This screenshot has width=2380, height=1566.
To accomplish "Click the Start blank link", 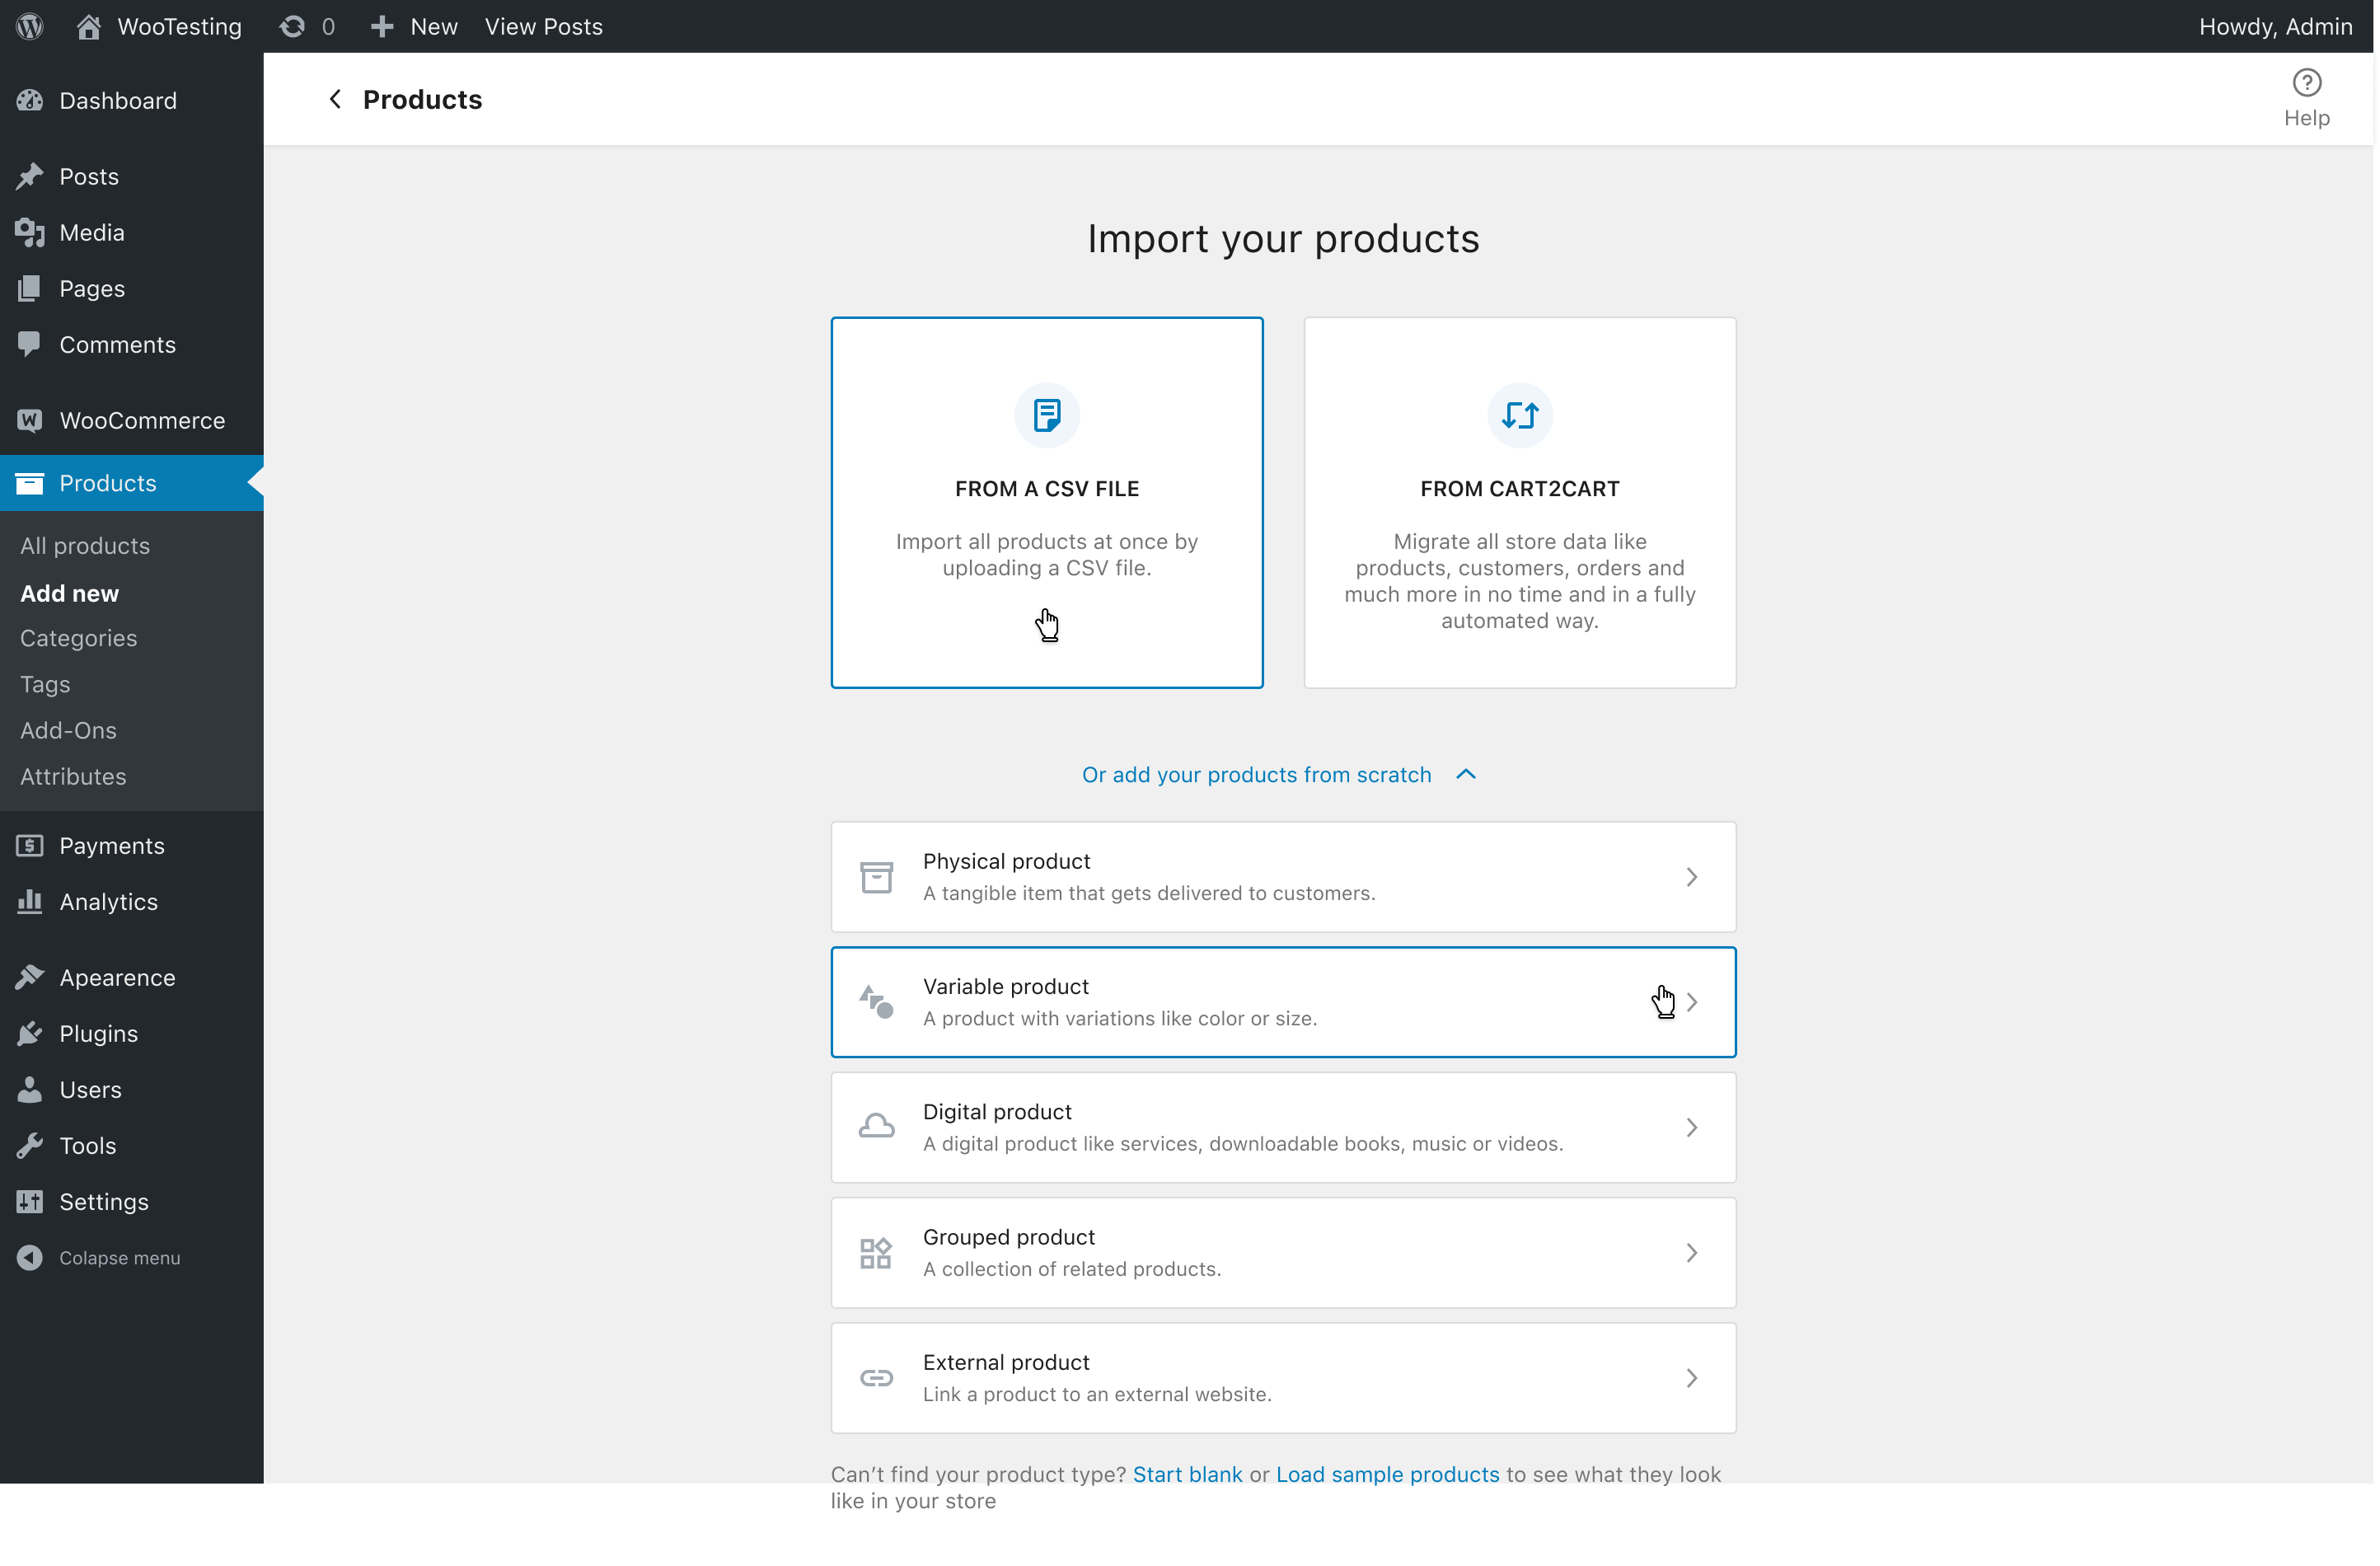I will click(1187, 1473).
